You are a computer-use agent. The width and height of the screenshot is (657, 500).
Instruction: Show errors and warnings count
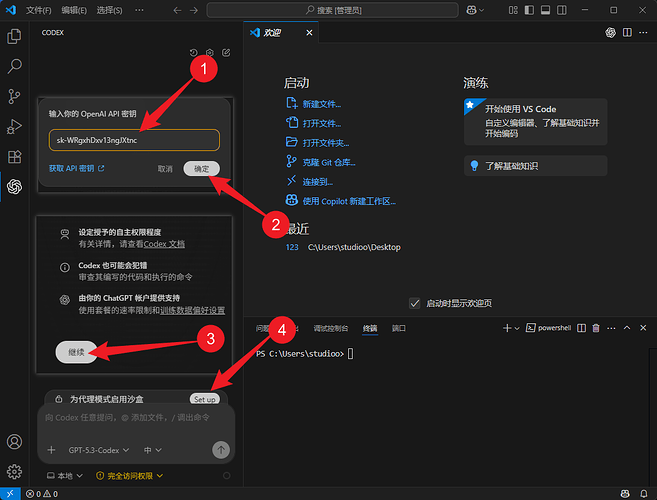coord(42,494)
